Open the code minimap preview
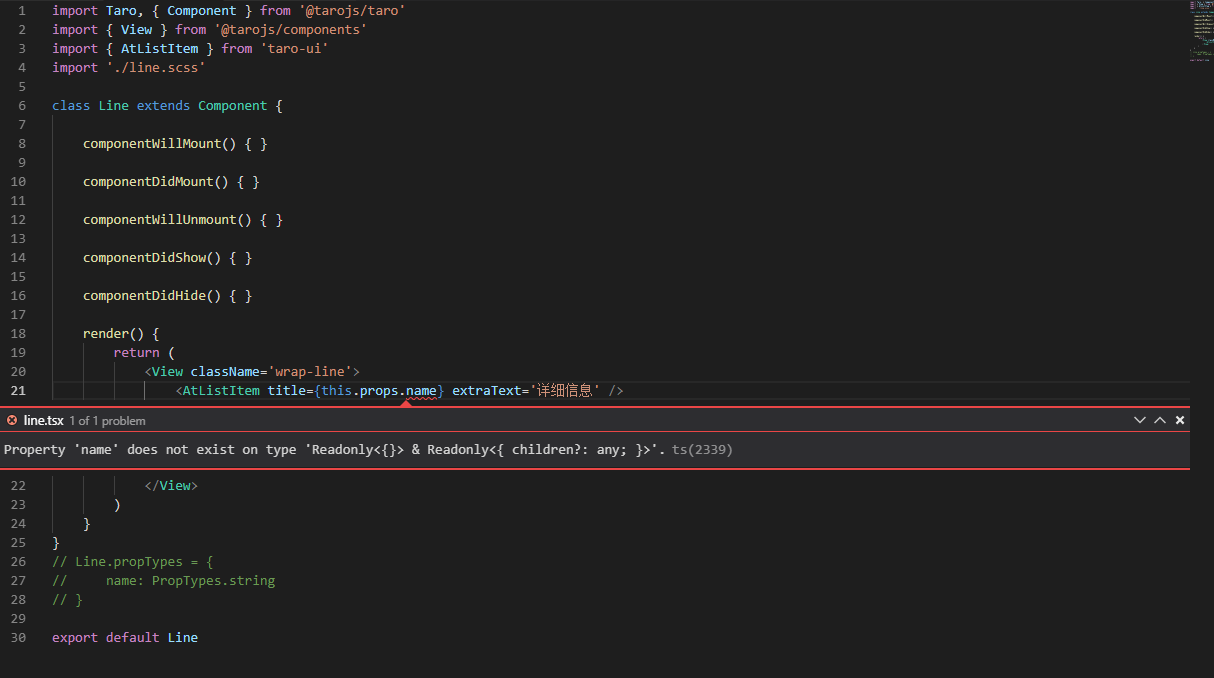The width and height of the screenshot is (1214, 678). [x=1201, y=32]
